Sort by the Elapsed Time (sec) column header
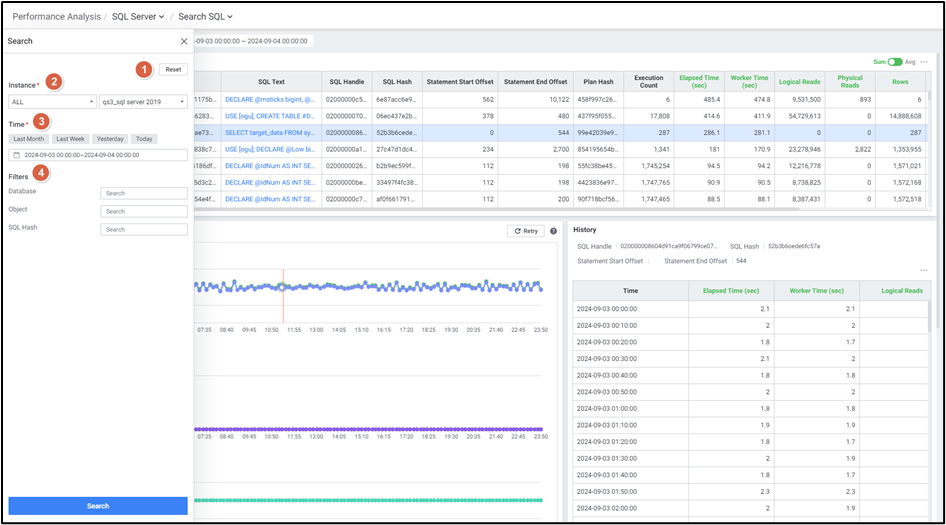 700,81
